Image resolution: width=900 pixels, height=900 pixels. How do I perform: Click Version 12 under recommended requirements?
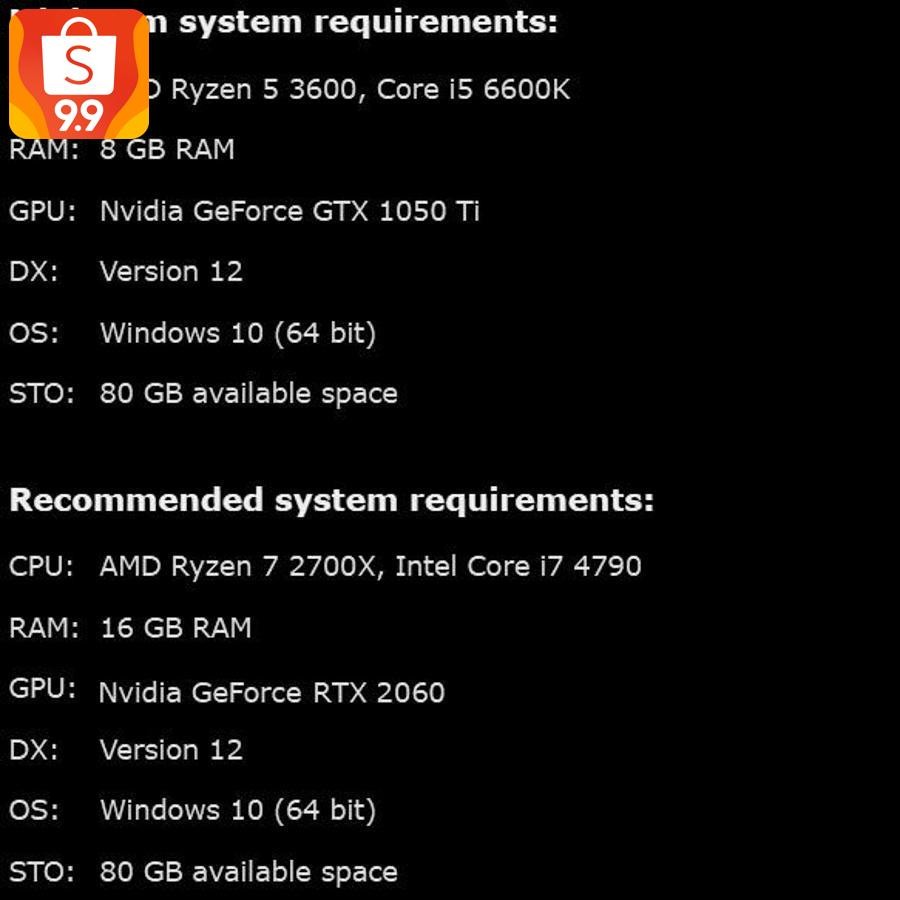tap(171, 750)
